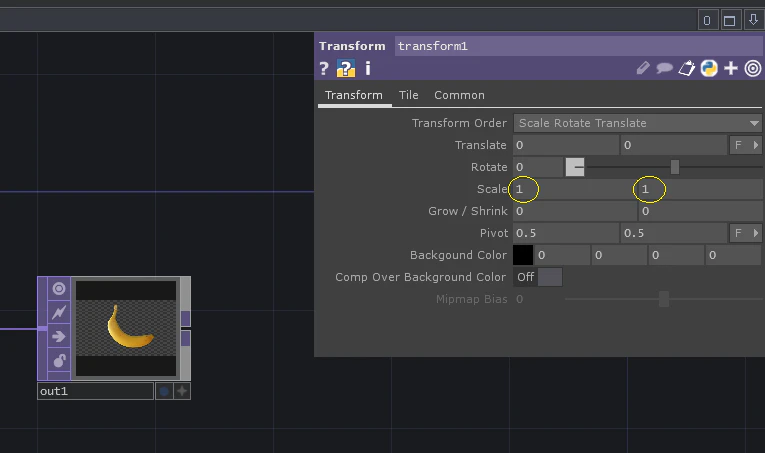Click the Translate parameter label

pyautogui.click(x=481, y=145)
